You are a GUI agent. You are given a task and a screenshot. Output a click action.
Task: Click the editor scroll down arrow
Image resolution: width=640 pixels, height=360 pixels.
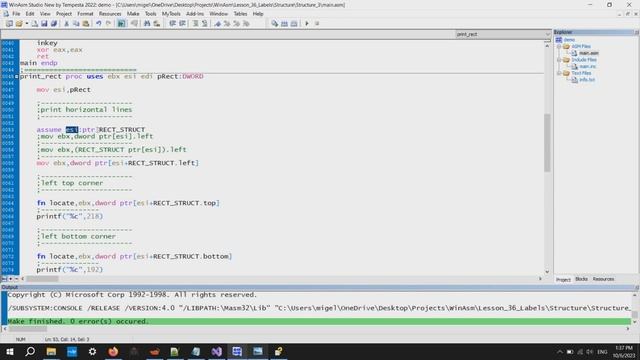547,272
